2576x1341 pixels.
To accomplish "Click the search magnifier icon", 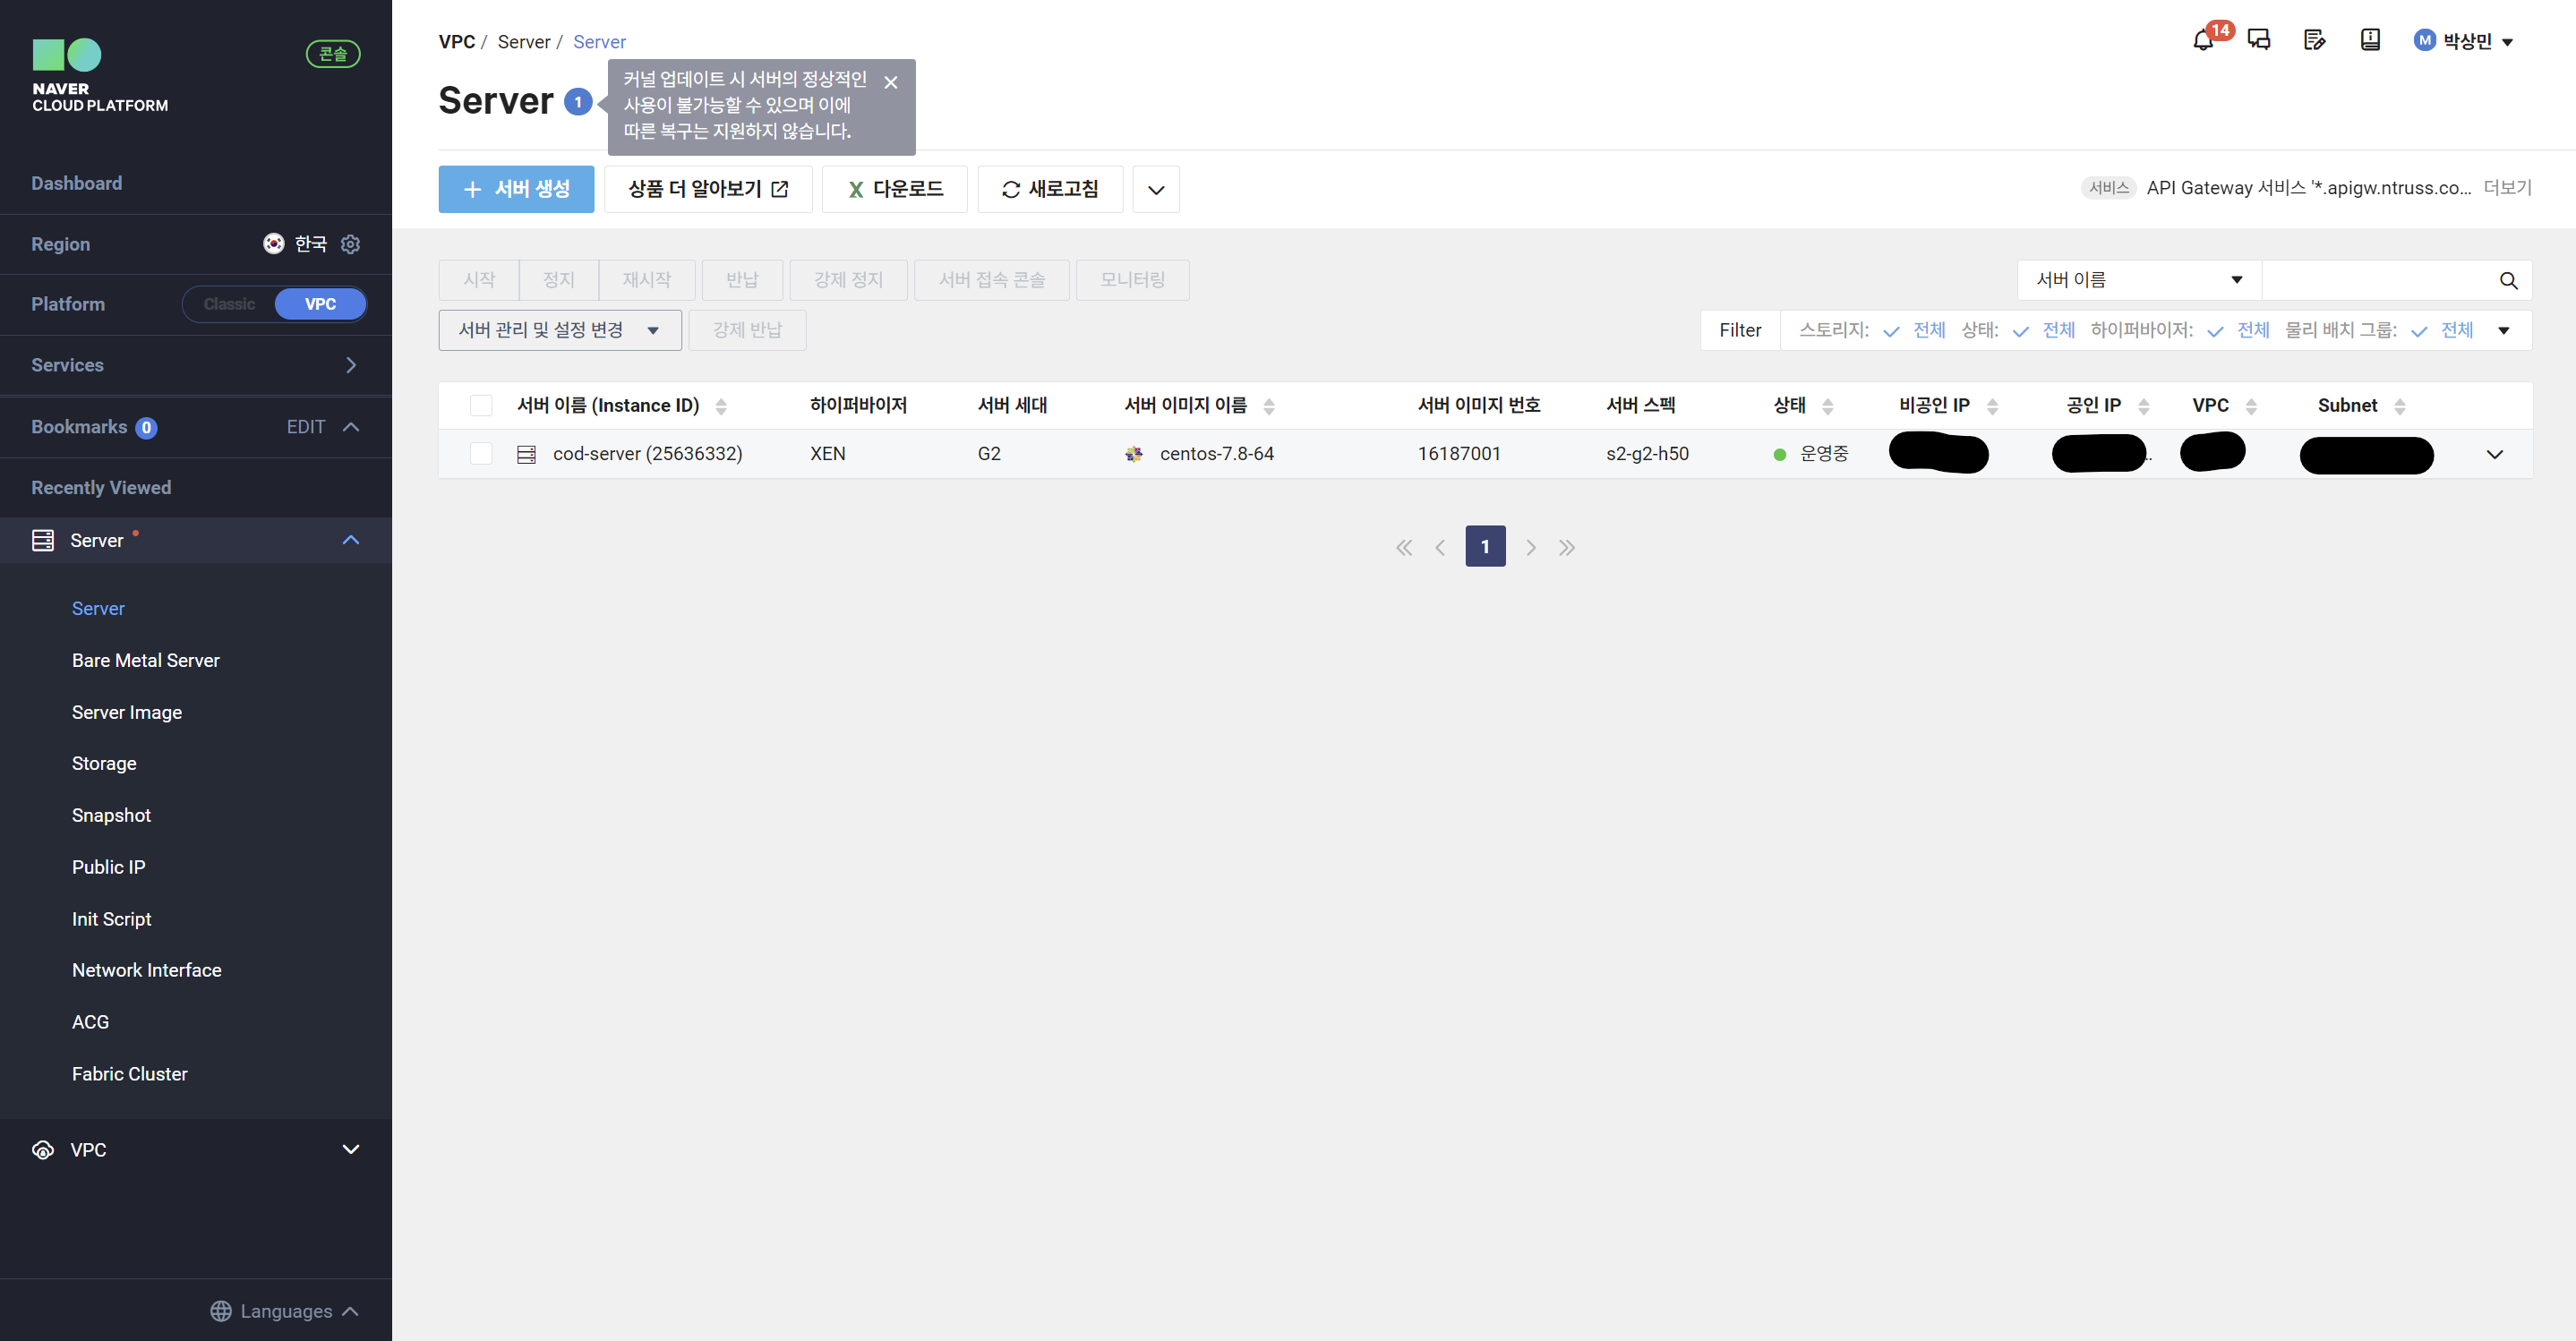I will click(x=2508, y=281).
